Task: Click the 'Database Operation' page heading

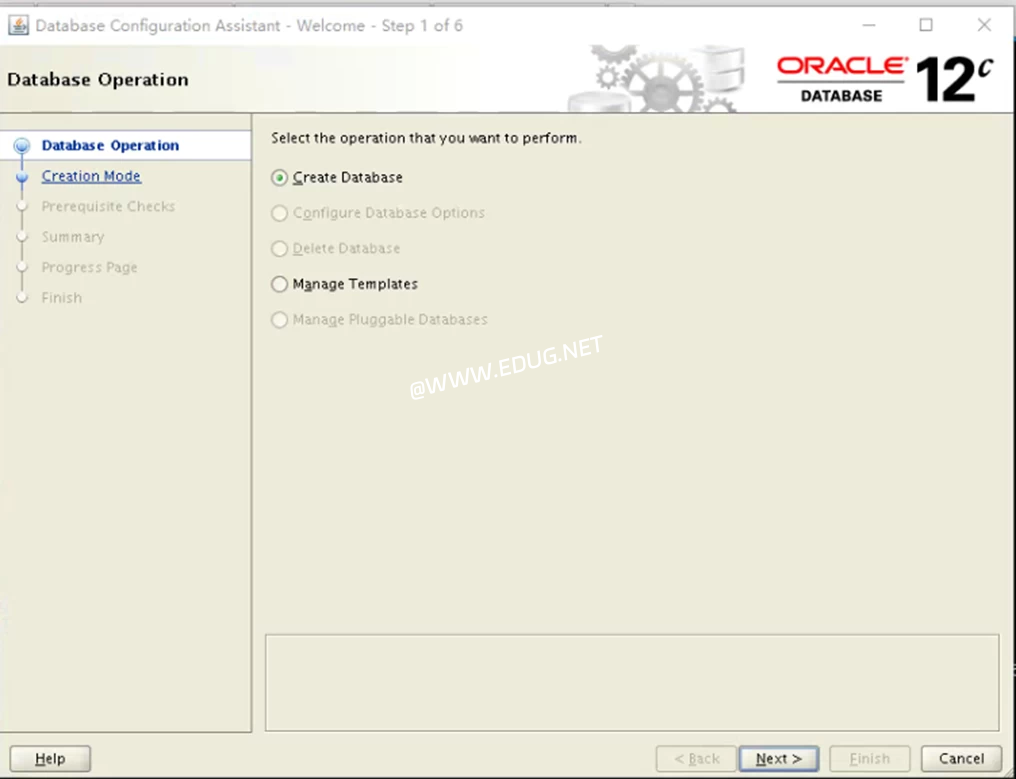Action: click(x=98, y=80)
